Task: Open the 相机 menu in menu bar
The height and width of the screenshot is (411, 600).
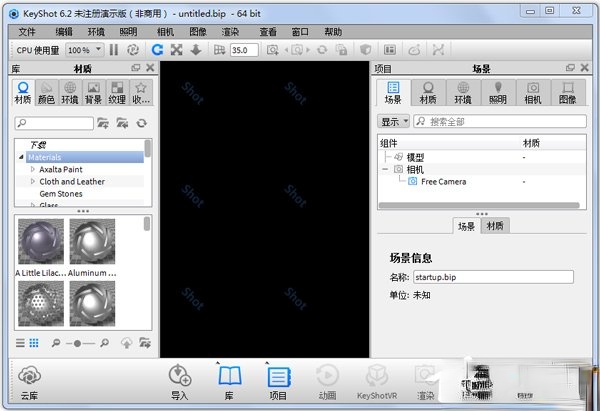Action: pos(165,32)
